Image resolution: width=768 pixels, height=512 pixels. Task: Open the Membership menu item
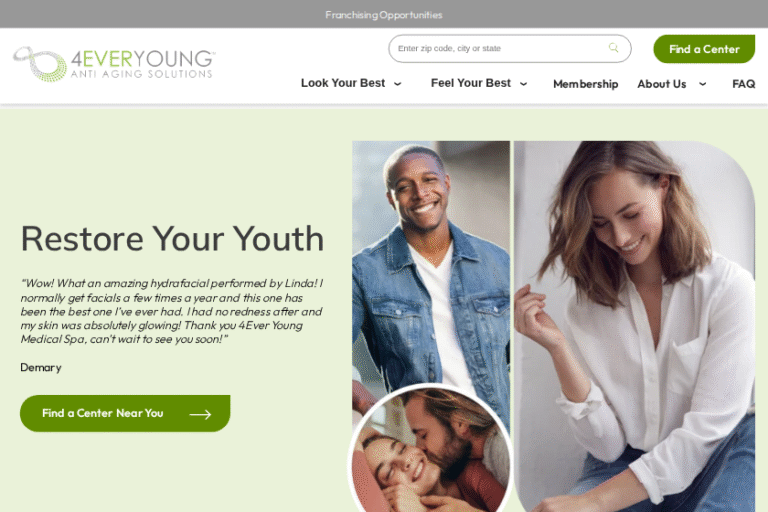click(585, 84)
